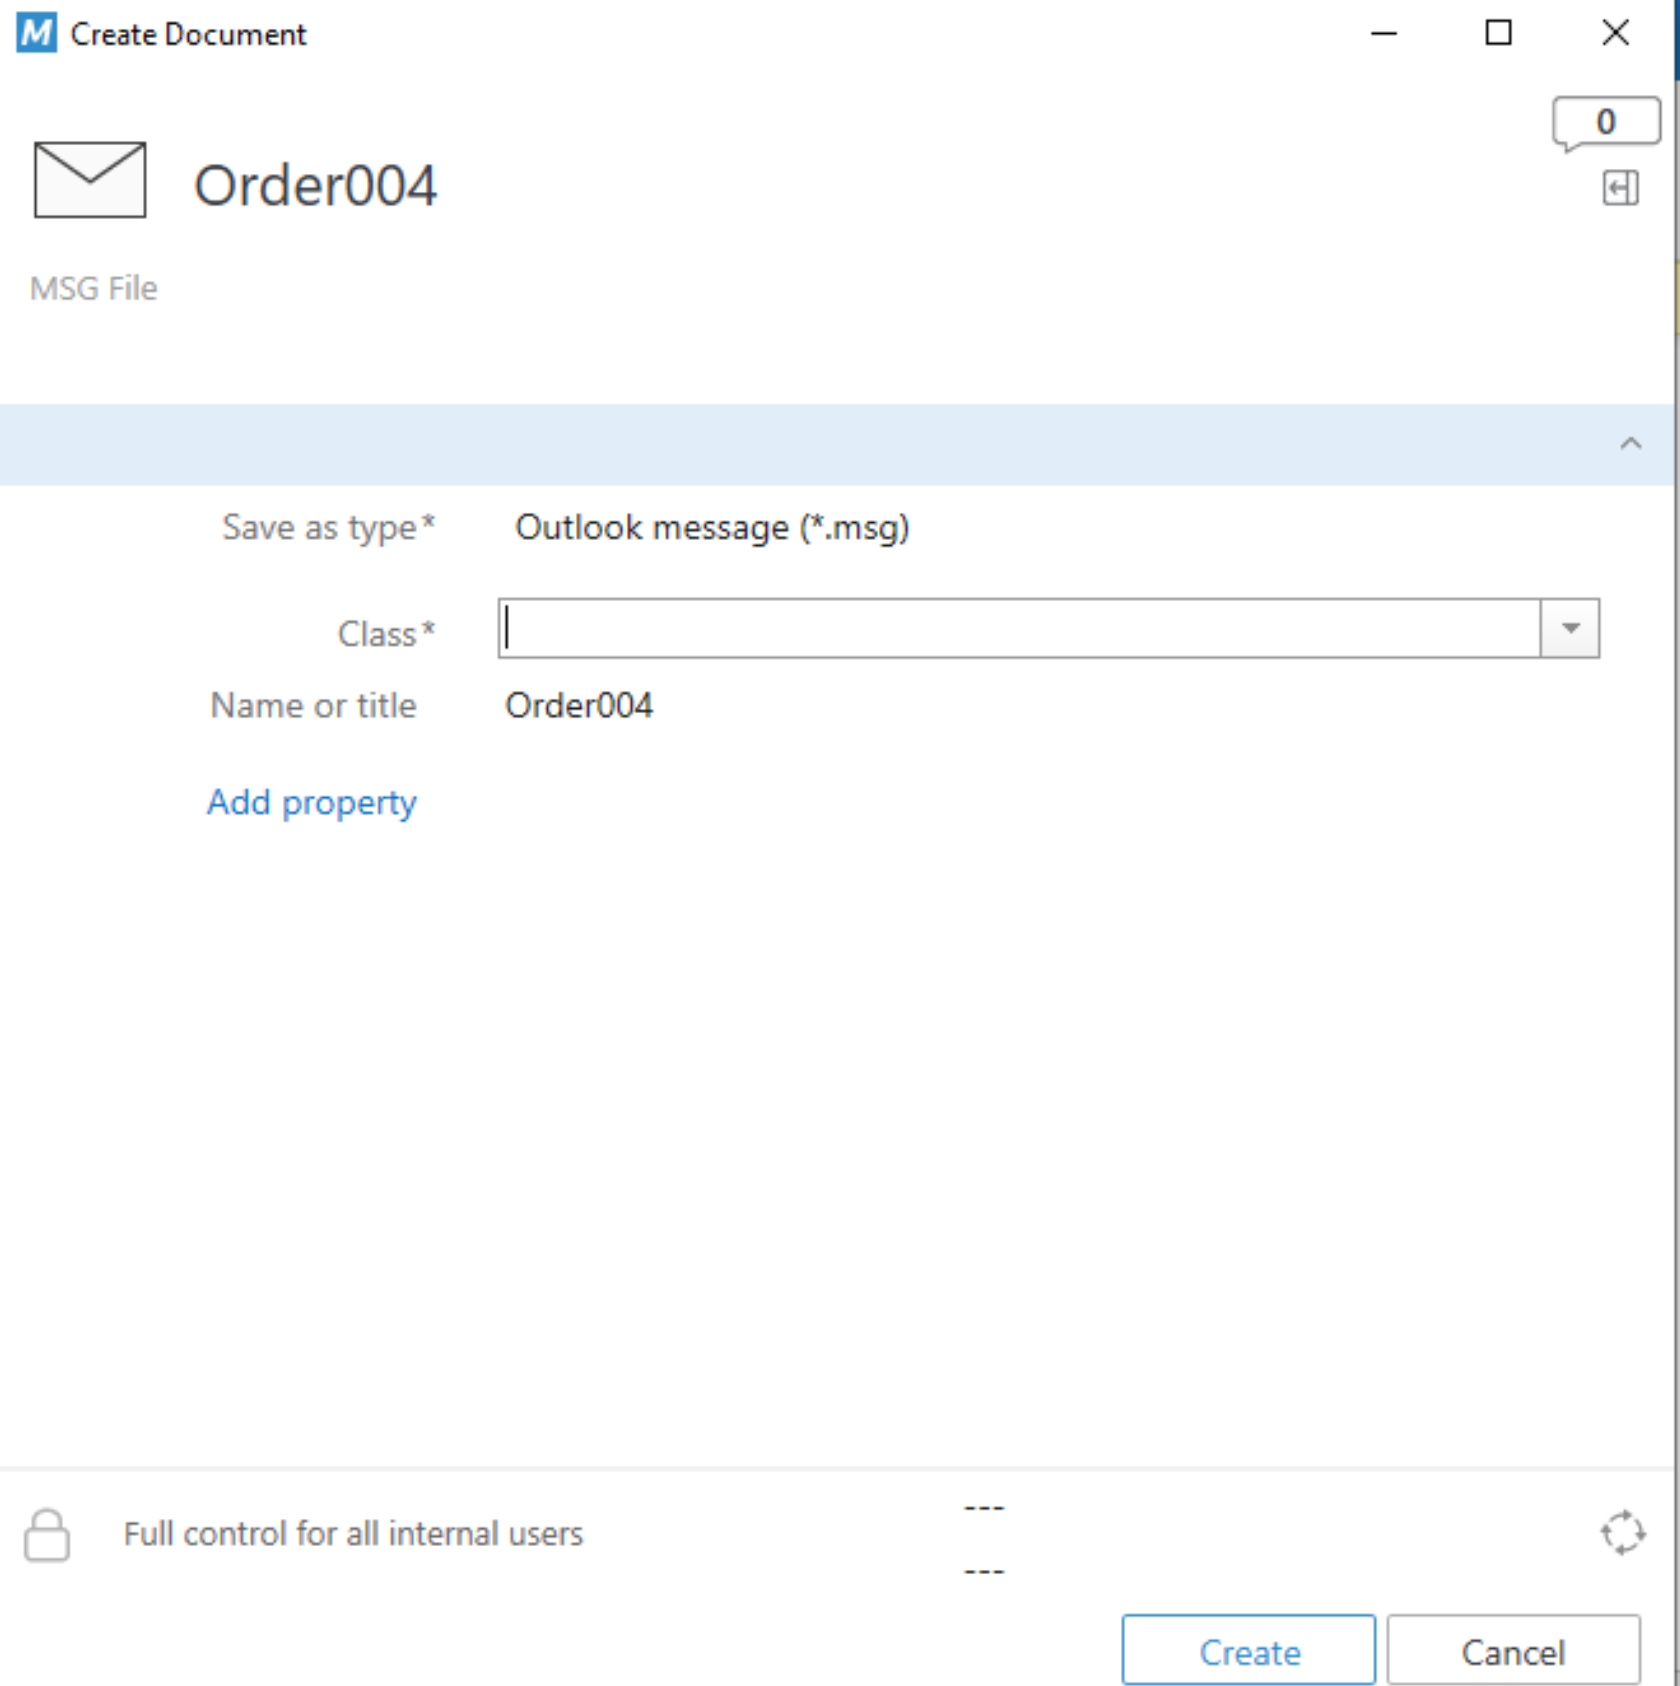Image resolution: width=1680 pixels, height=1686 pixels.
Task: Click the envelope MSG file icon
Action: [90, 180]
